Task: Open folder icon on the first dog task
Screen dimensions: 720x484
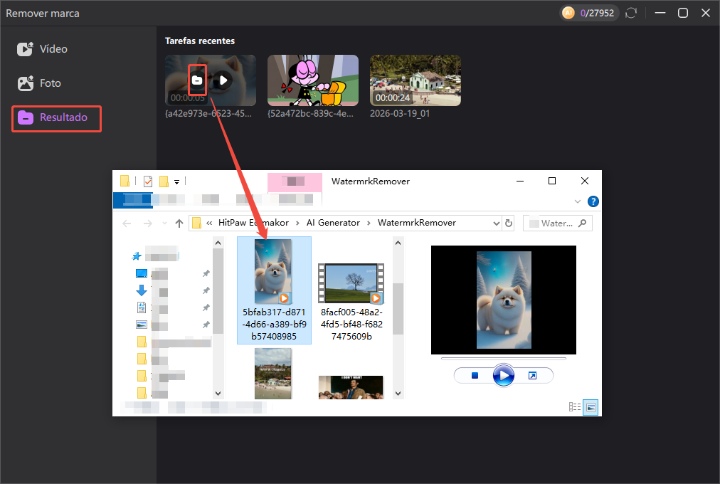Action: tap(197, 80)
